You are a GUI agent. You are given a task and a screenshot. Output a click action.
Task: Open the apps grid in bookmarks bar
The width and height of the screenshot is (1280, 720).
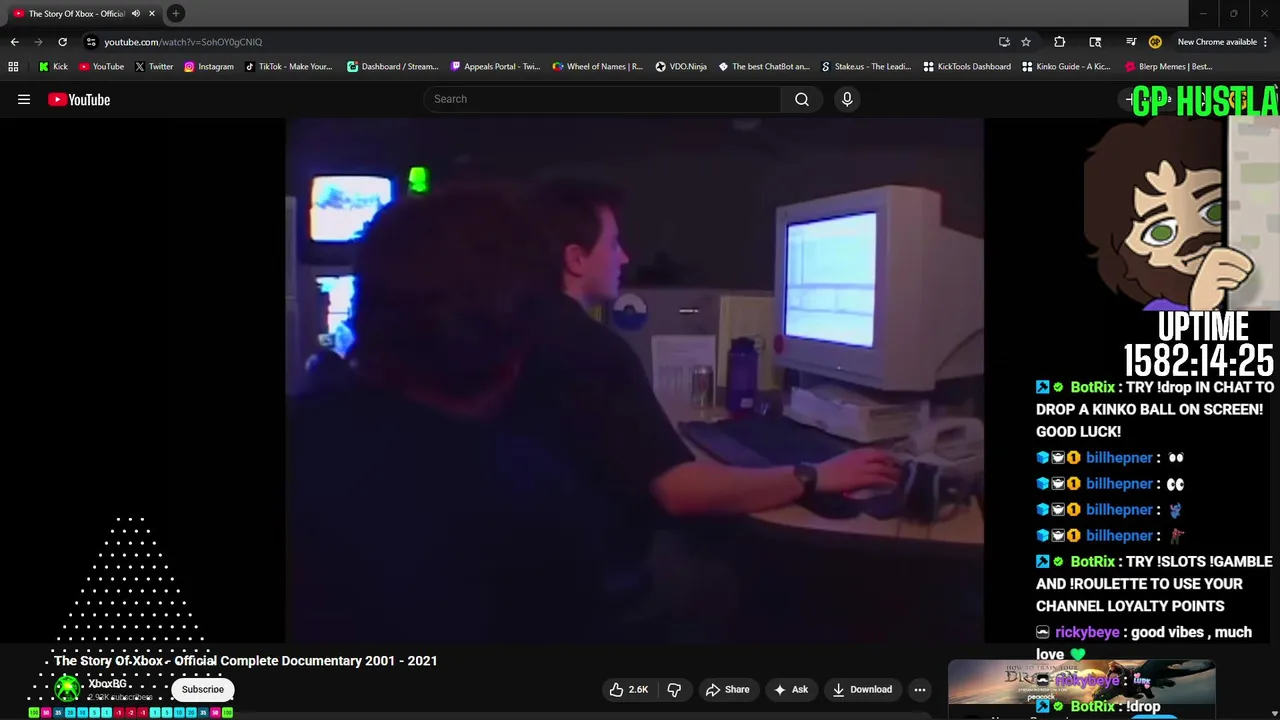point(13,67)
